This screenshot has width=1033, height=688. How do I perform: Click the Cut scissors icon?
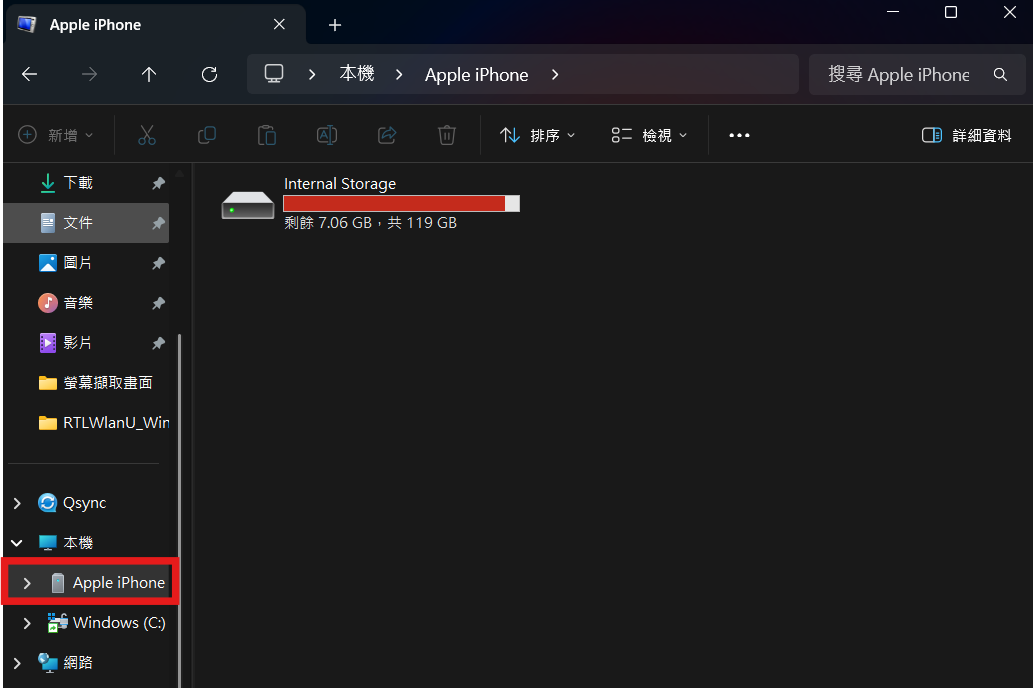click(147, 135)
